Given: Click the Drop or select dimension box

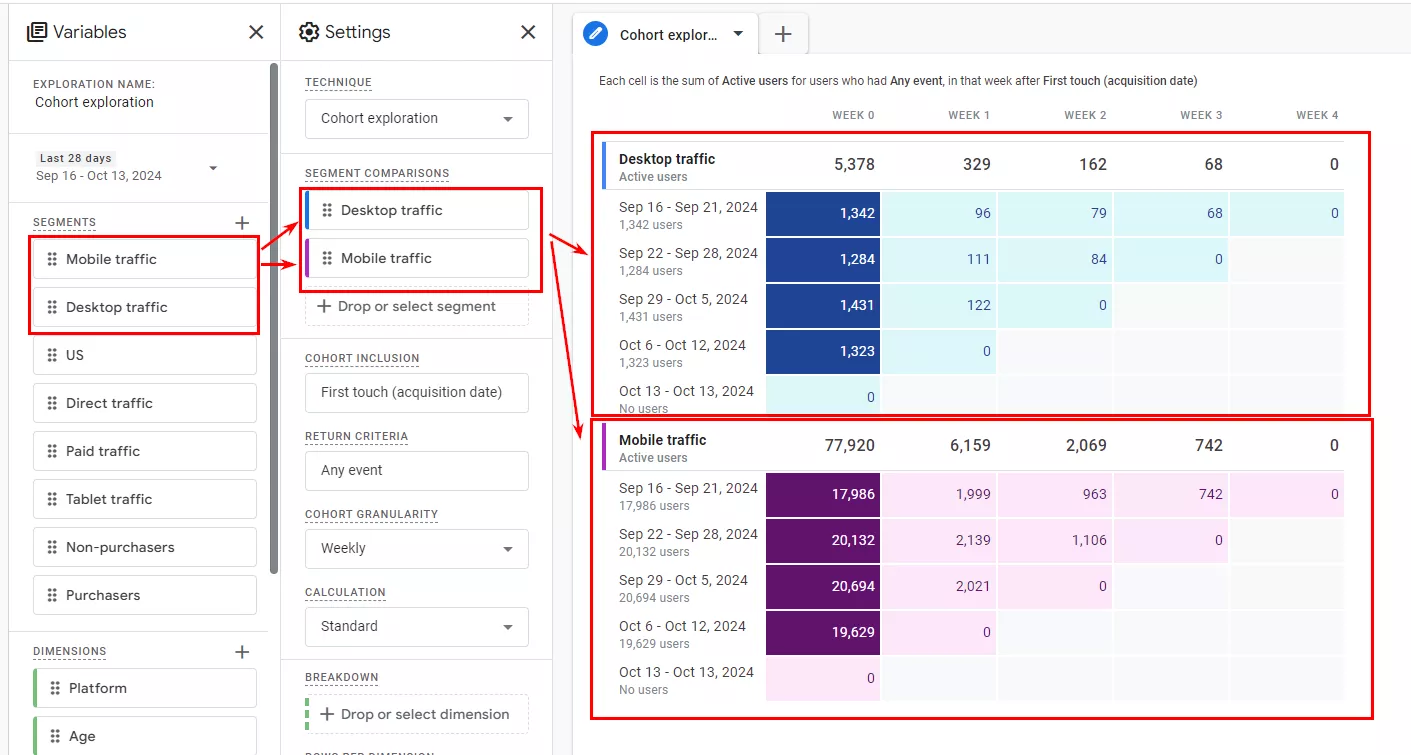Looking at the screenshot, I should pyautogui.click(x=417, y=714).
